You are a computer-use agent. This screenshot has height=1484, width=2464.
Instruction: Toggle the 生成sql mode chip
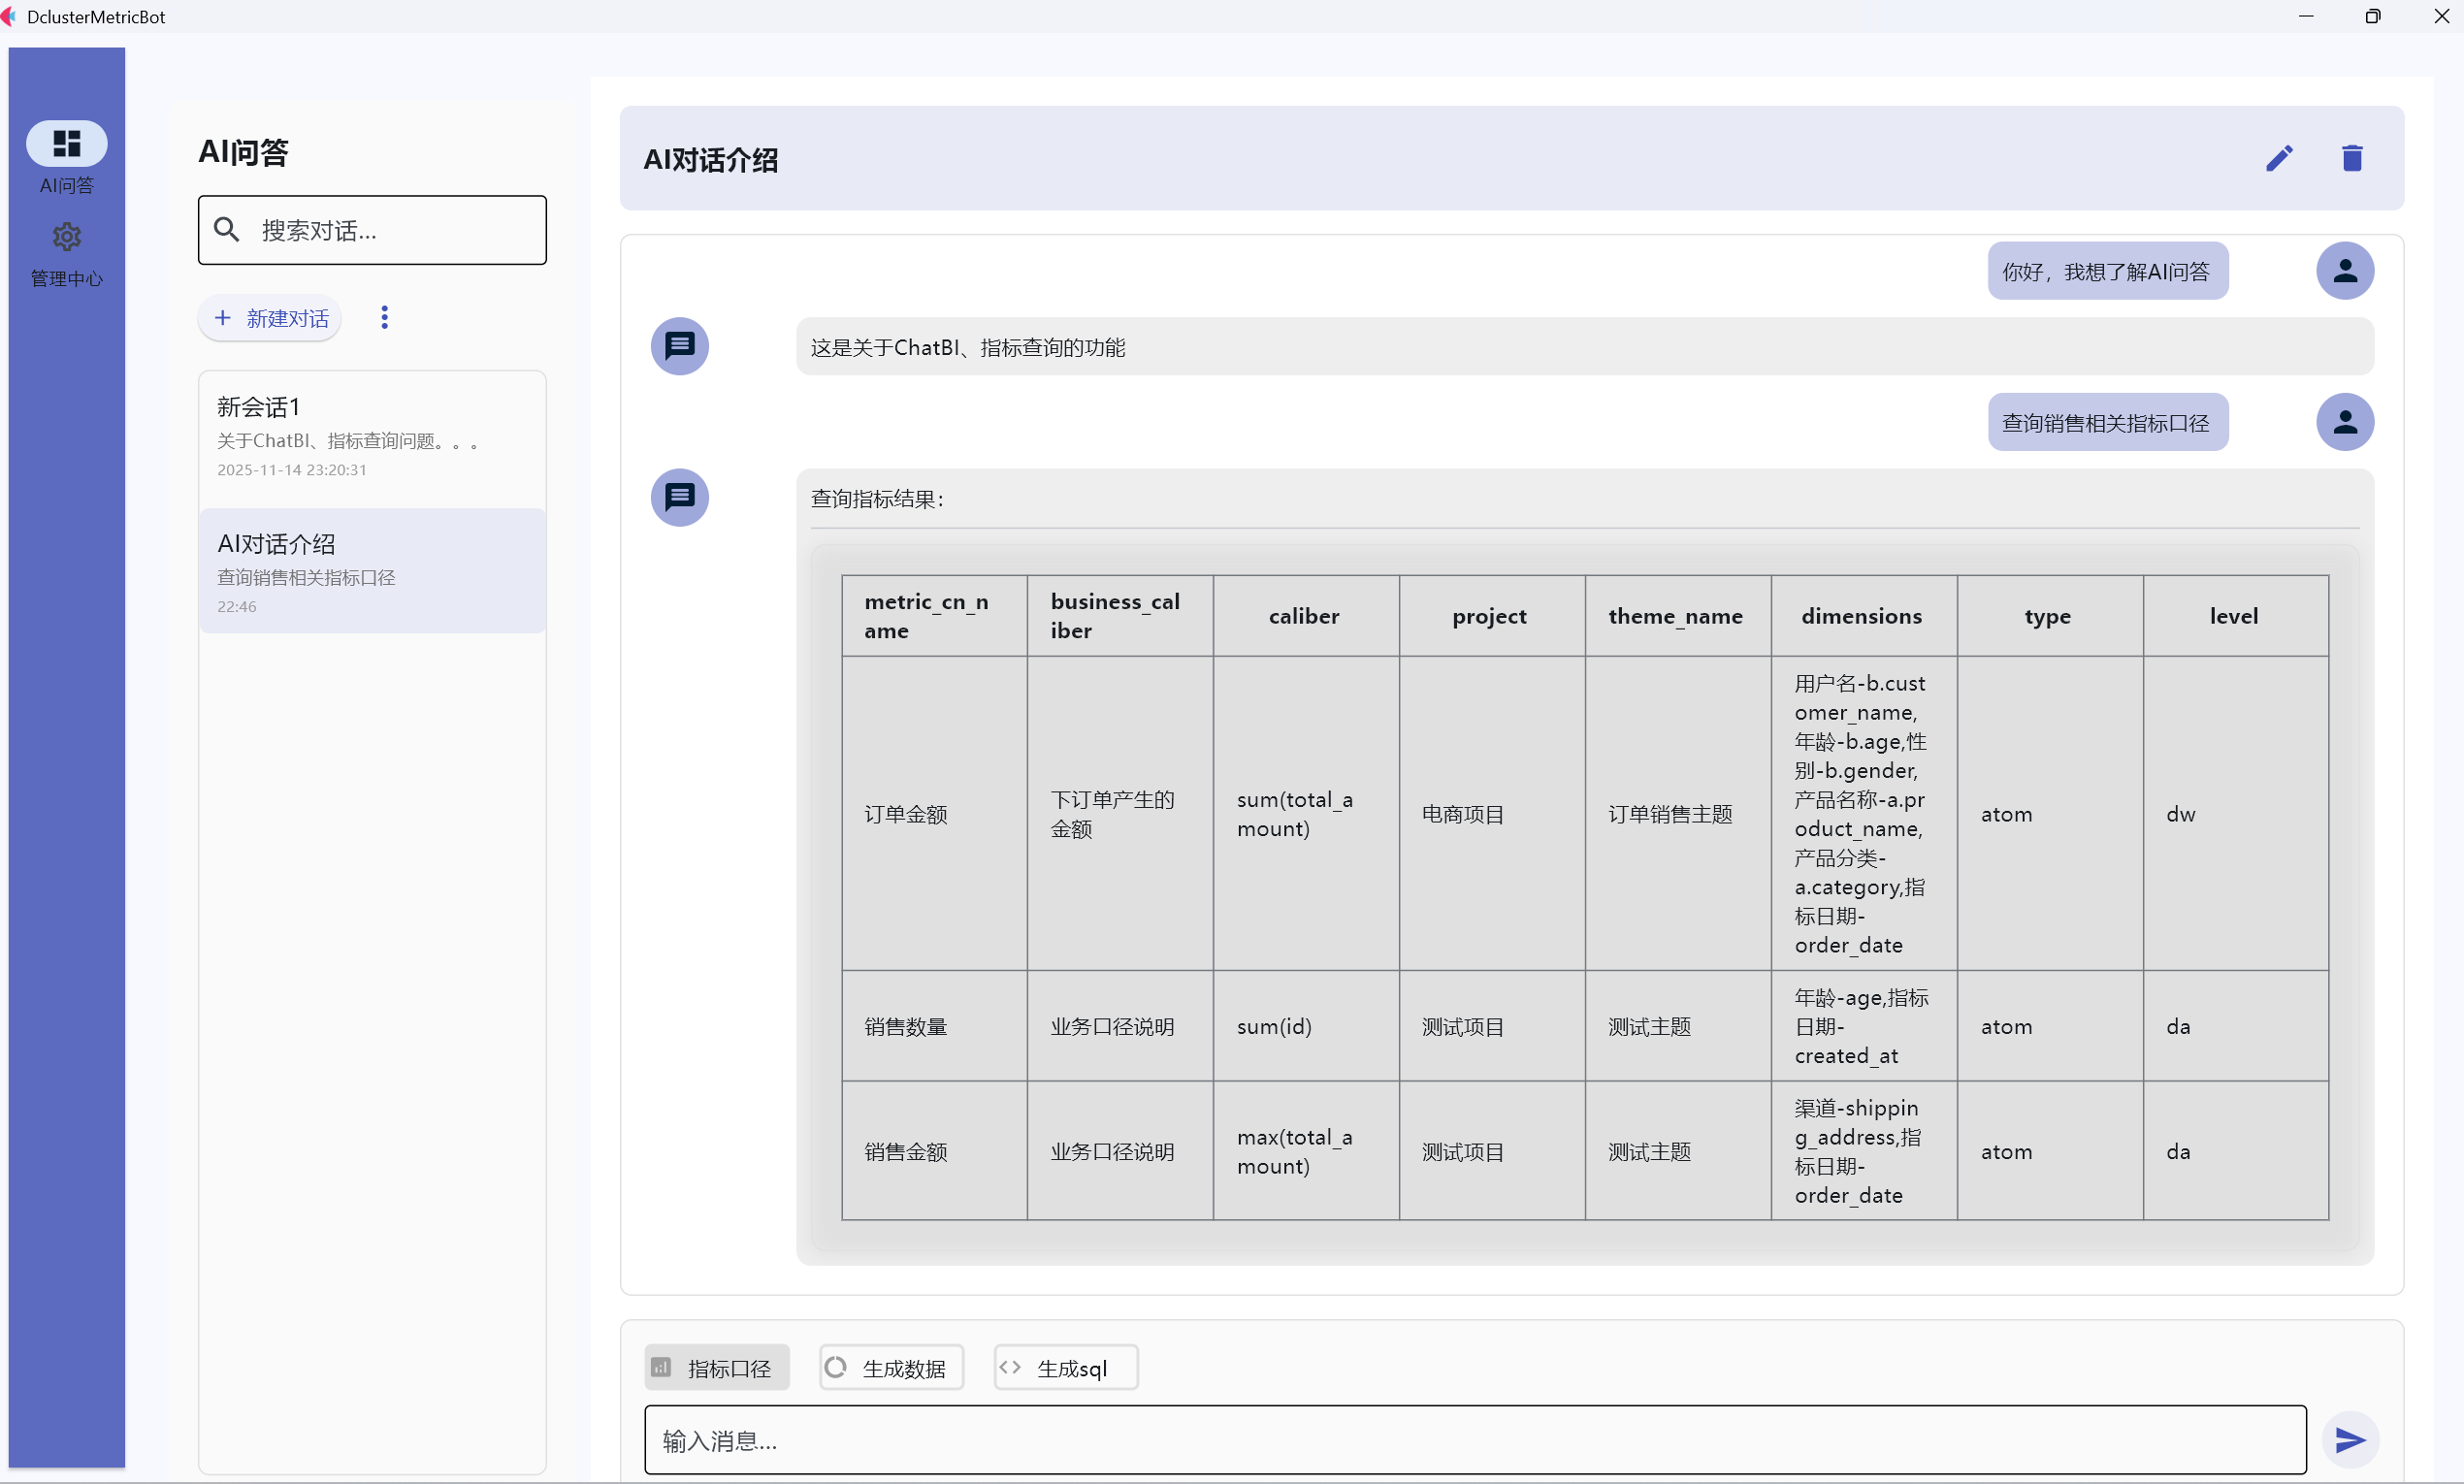point(1065,1368)
